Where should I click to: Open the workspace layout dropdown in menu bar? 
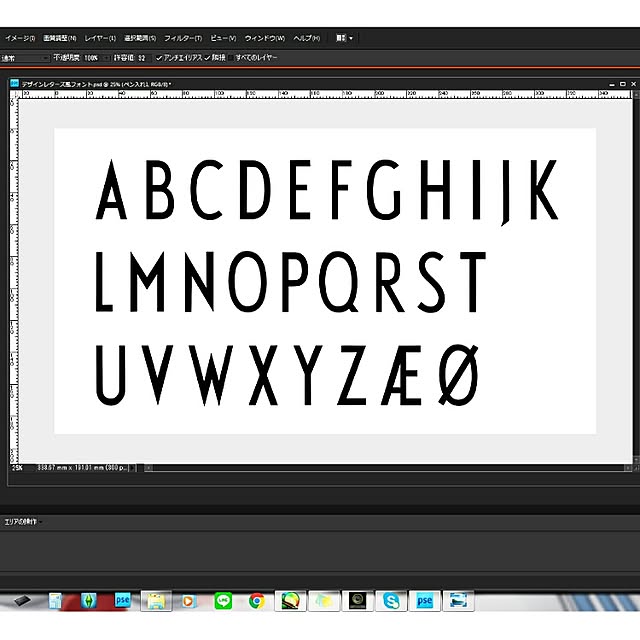(344, 38)
